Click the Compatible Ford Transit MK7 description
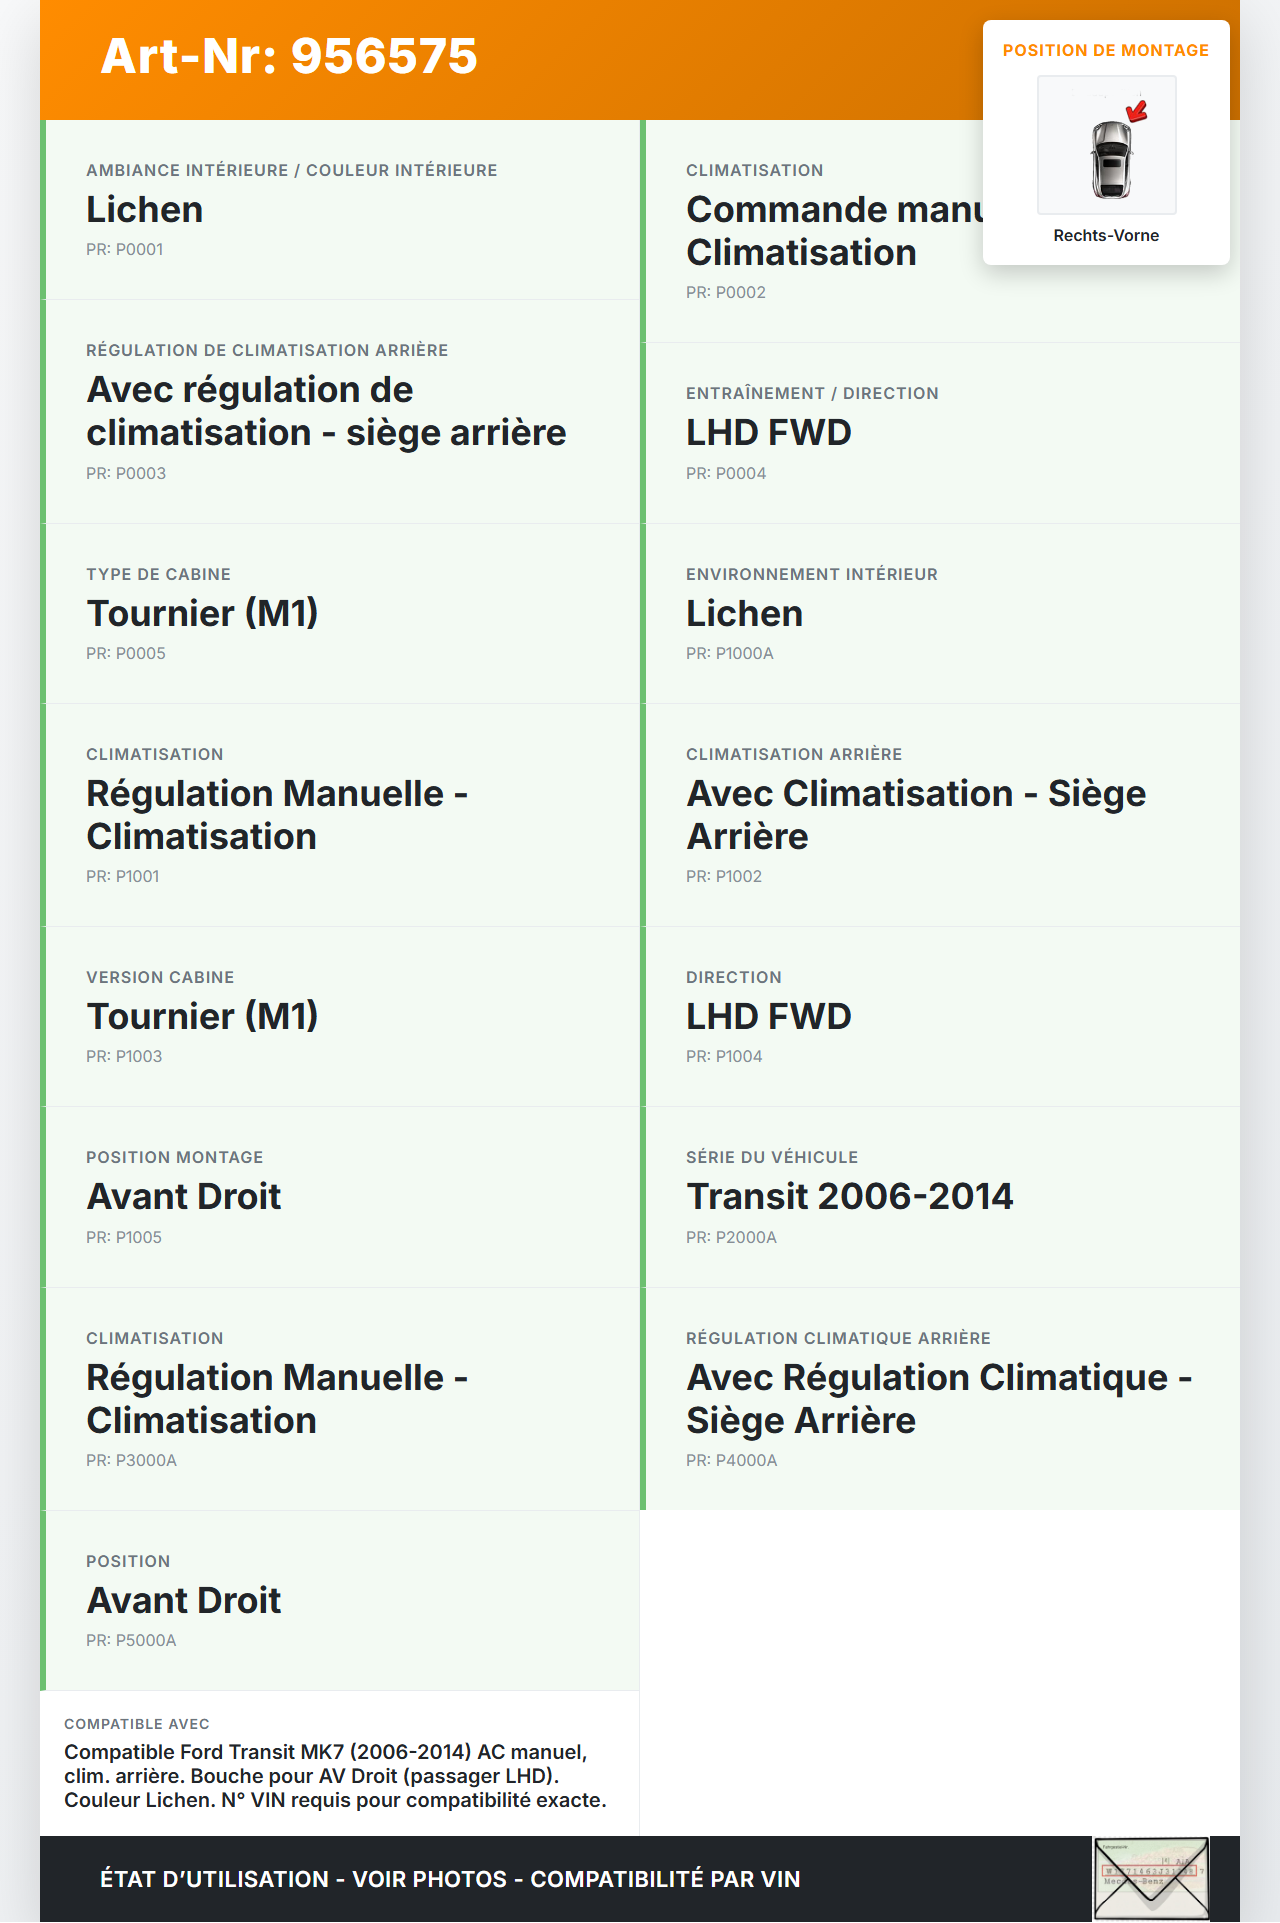 335,1776
